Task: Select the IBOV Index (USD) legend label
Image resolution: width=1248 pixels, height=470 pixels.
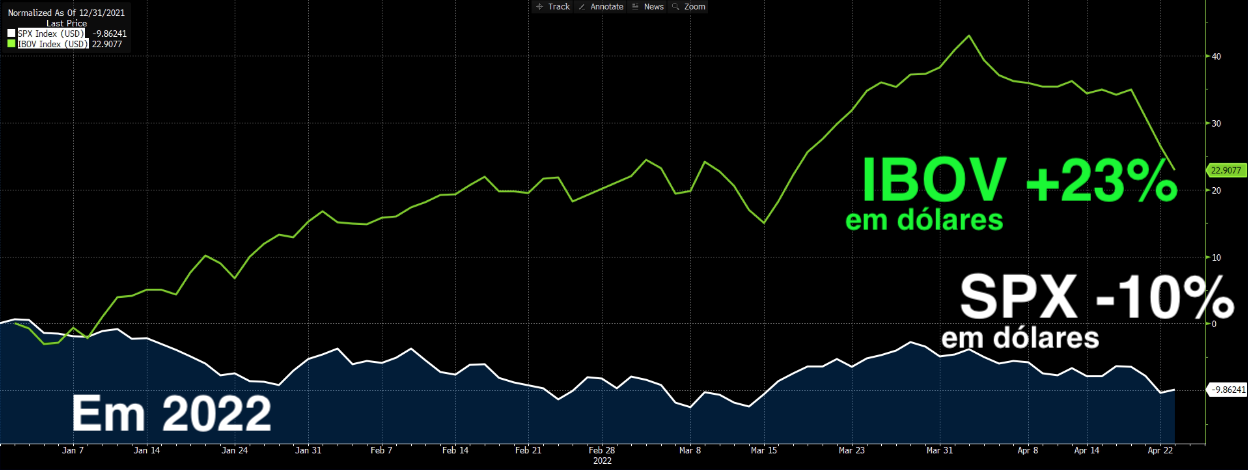Action: click(x=54, y=43)
